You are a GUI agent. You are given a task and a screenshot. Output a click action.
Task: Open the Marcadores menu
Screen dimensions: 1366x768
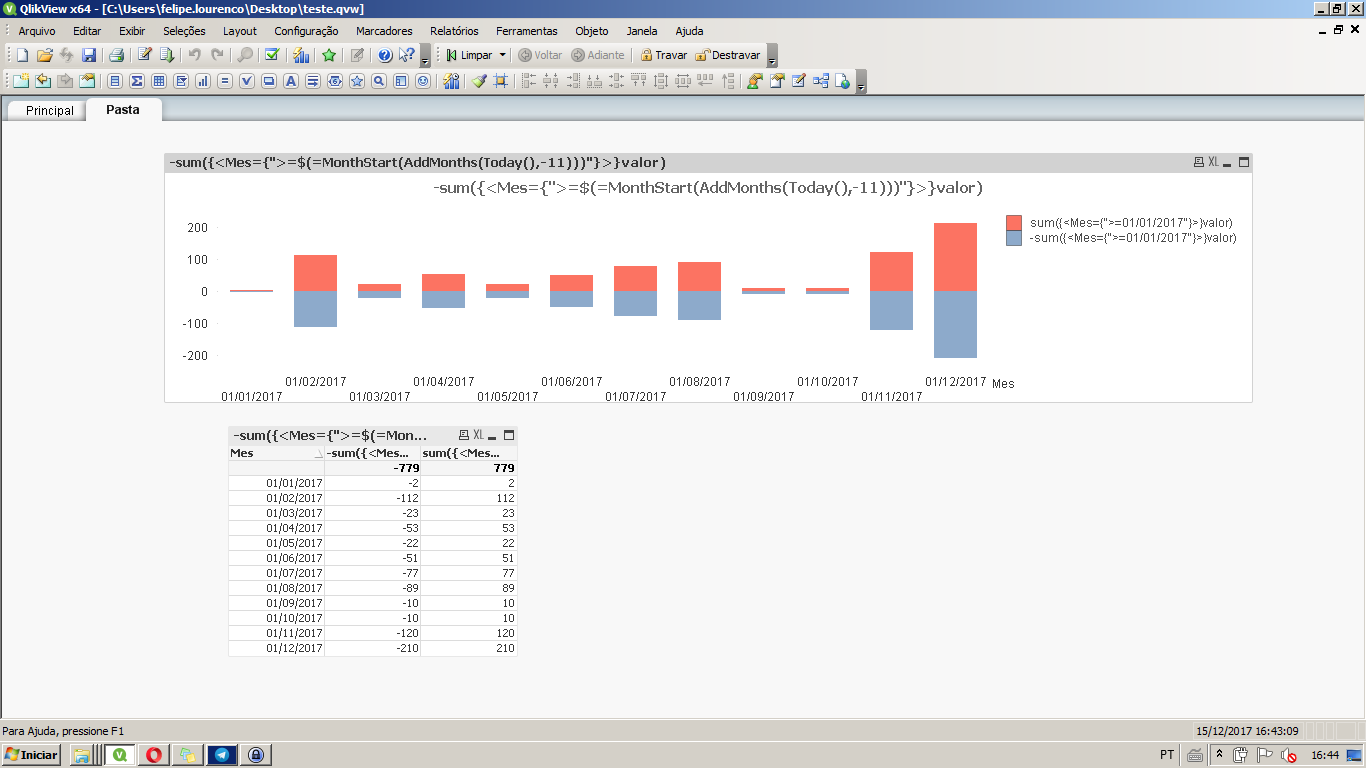coord(384,31)
